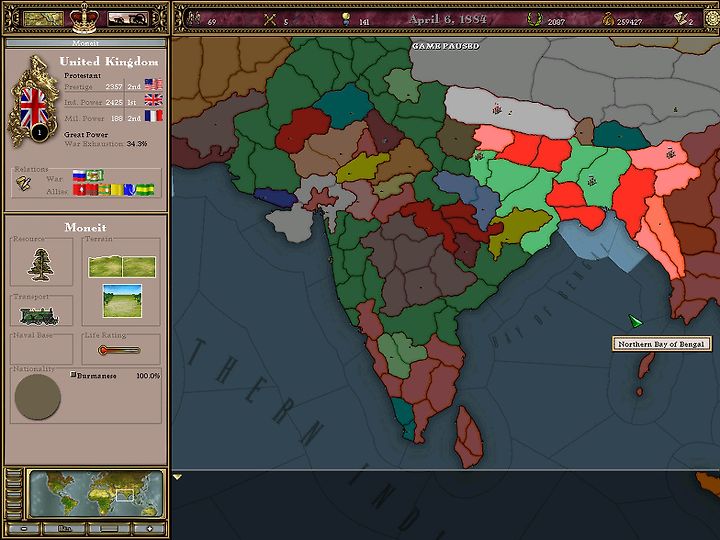This screenshot has width=720, height=540.
Task: Click the Life Rating slider
Action: click(119, 350)
